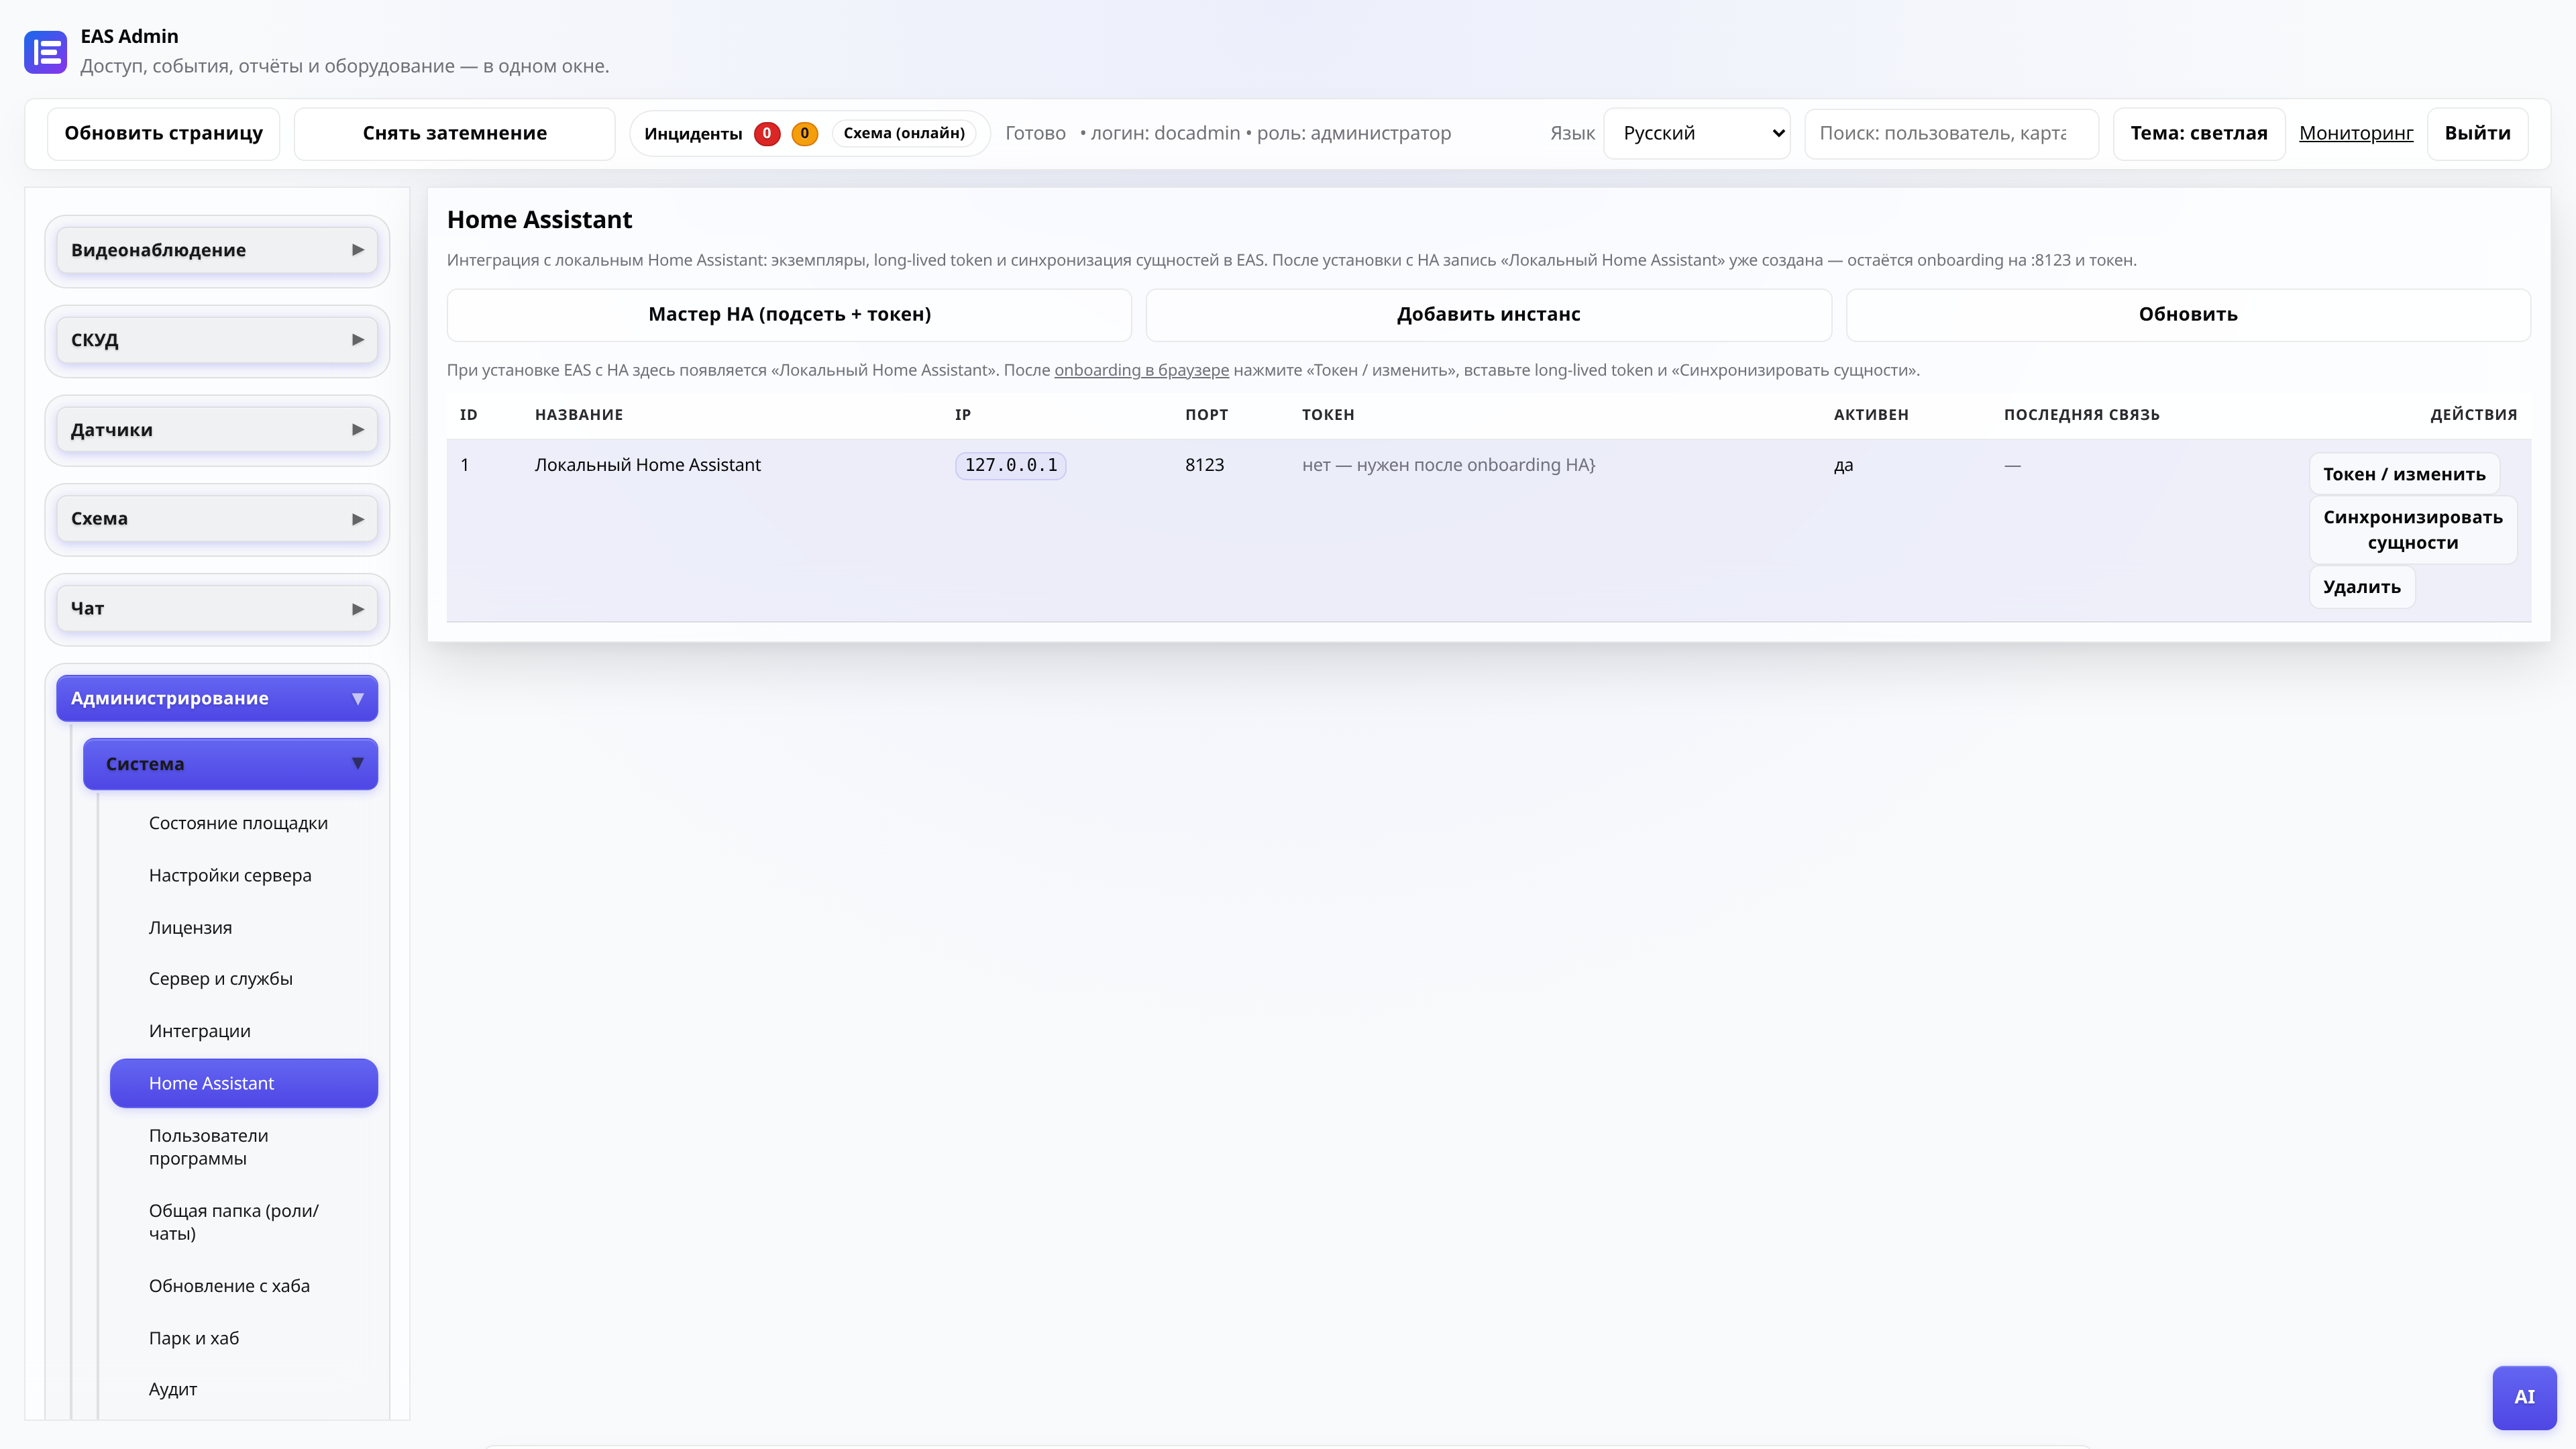Click the АКТИВЕН column header
The image size is (2576, 1449).
pyautogui.click(x=1871, y=415)
